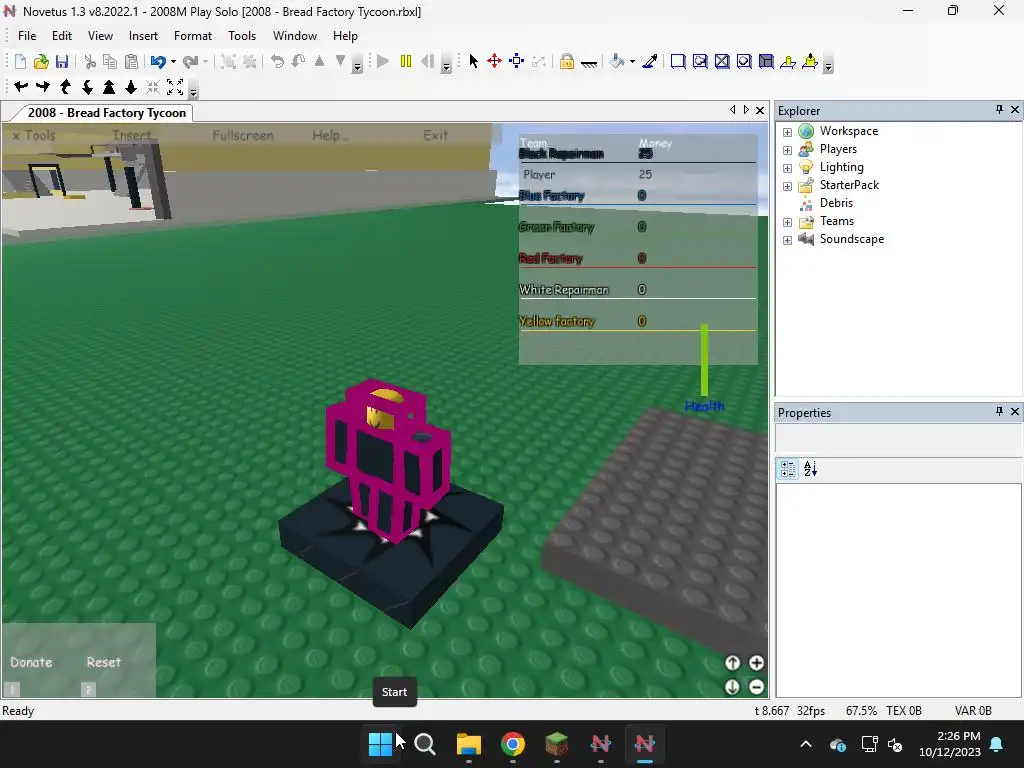
Task: Open the paint bucket color dropdown arrow
Action: click(632, 61)
